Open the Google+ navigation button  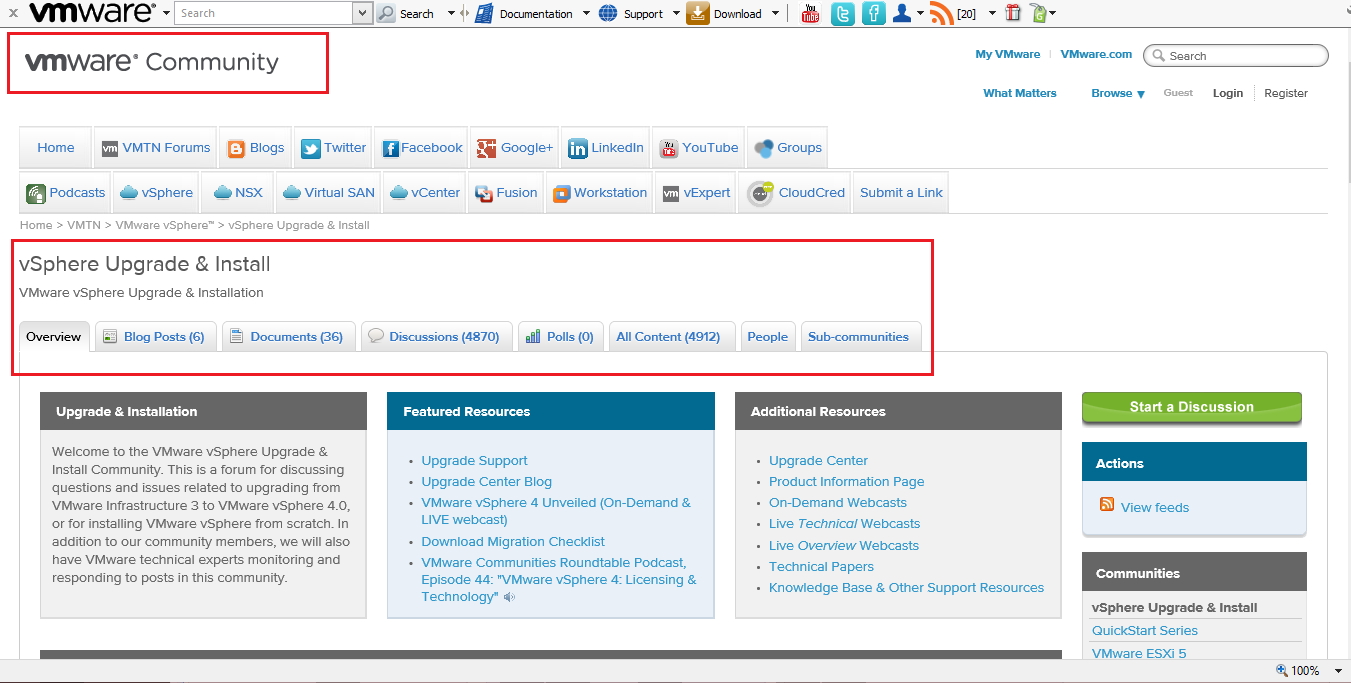point(514,147)
